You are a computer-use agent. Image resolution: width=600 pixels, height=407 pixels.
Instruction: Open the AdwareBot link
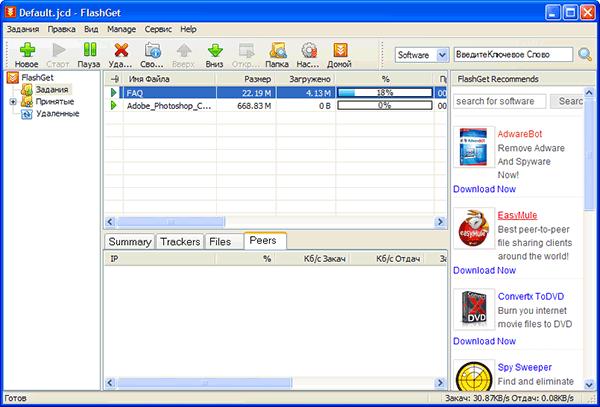[x=520, y=134]
